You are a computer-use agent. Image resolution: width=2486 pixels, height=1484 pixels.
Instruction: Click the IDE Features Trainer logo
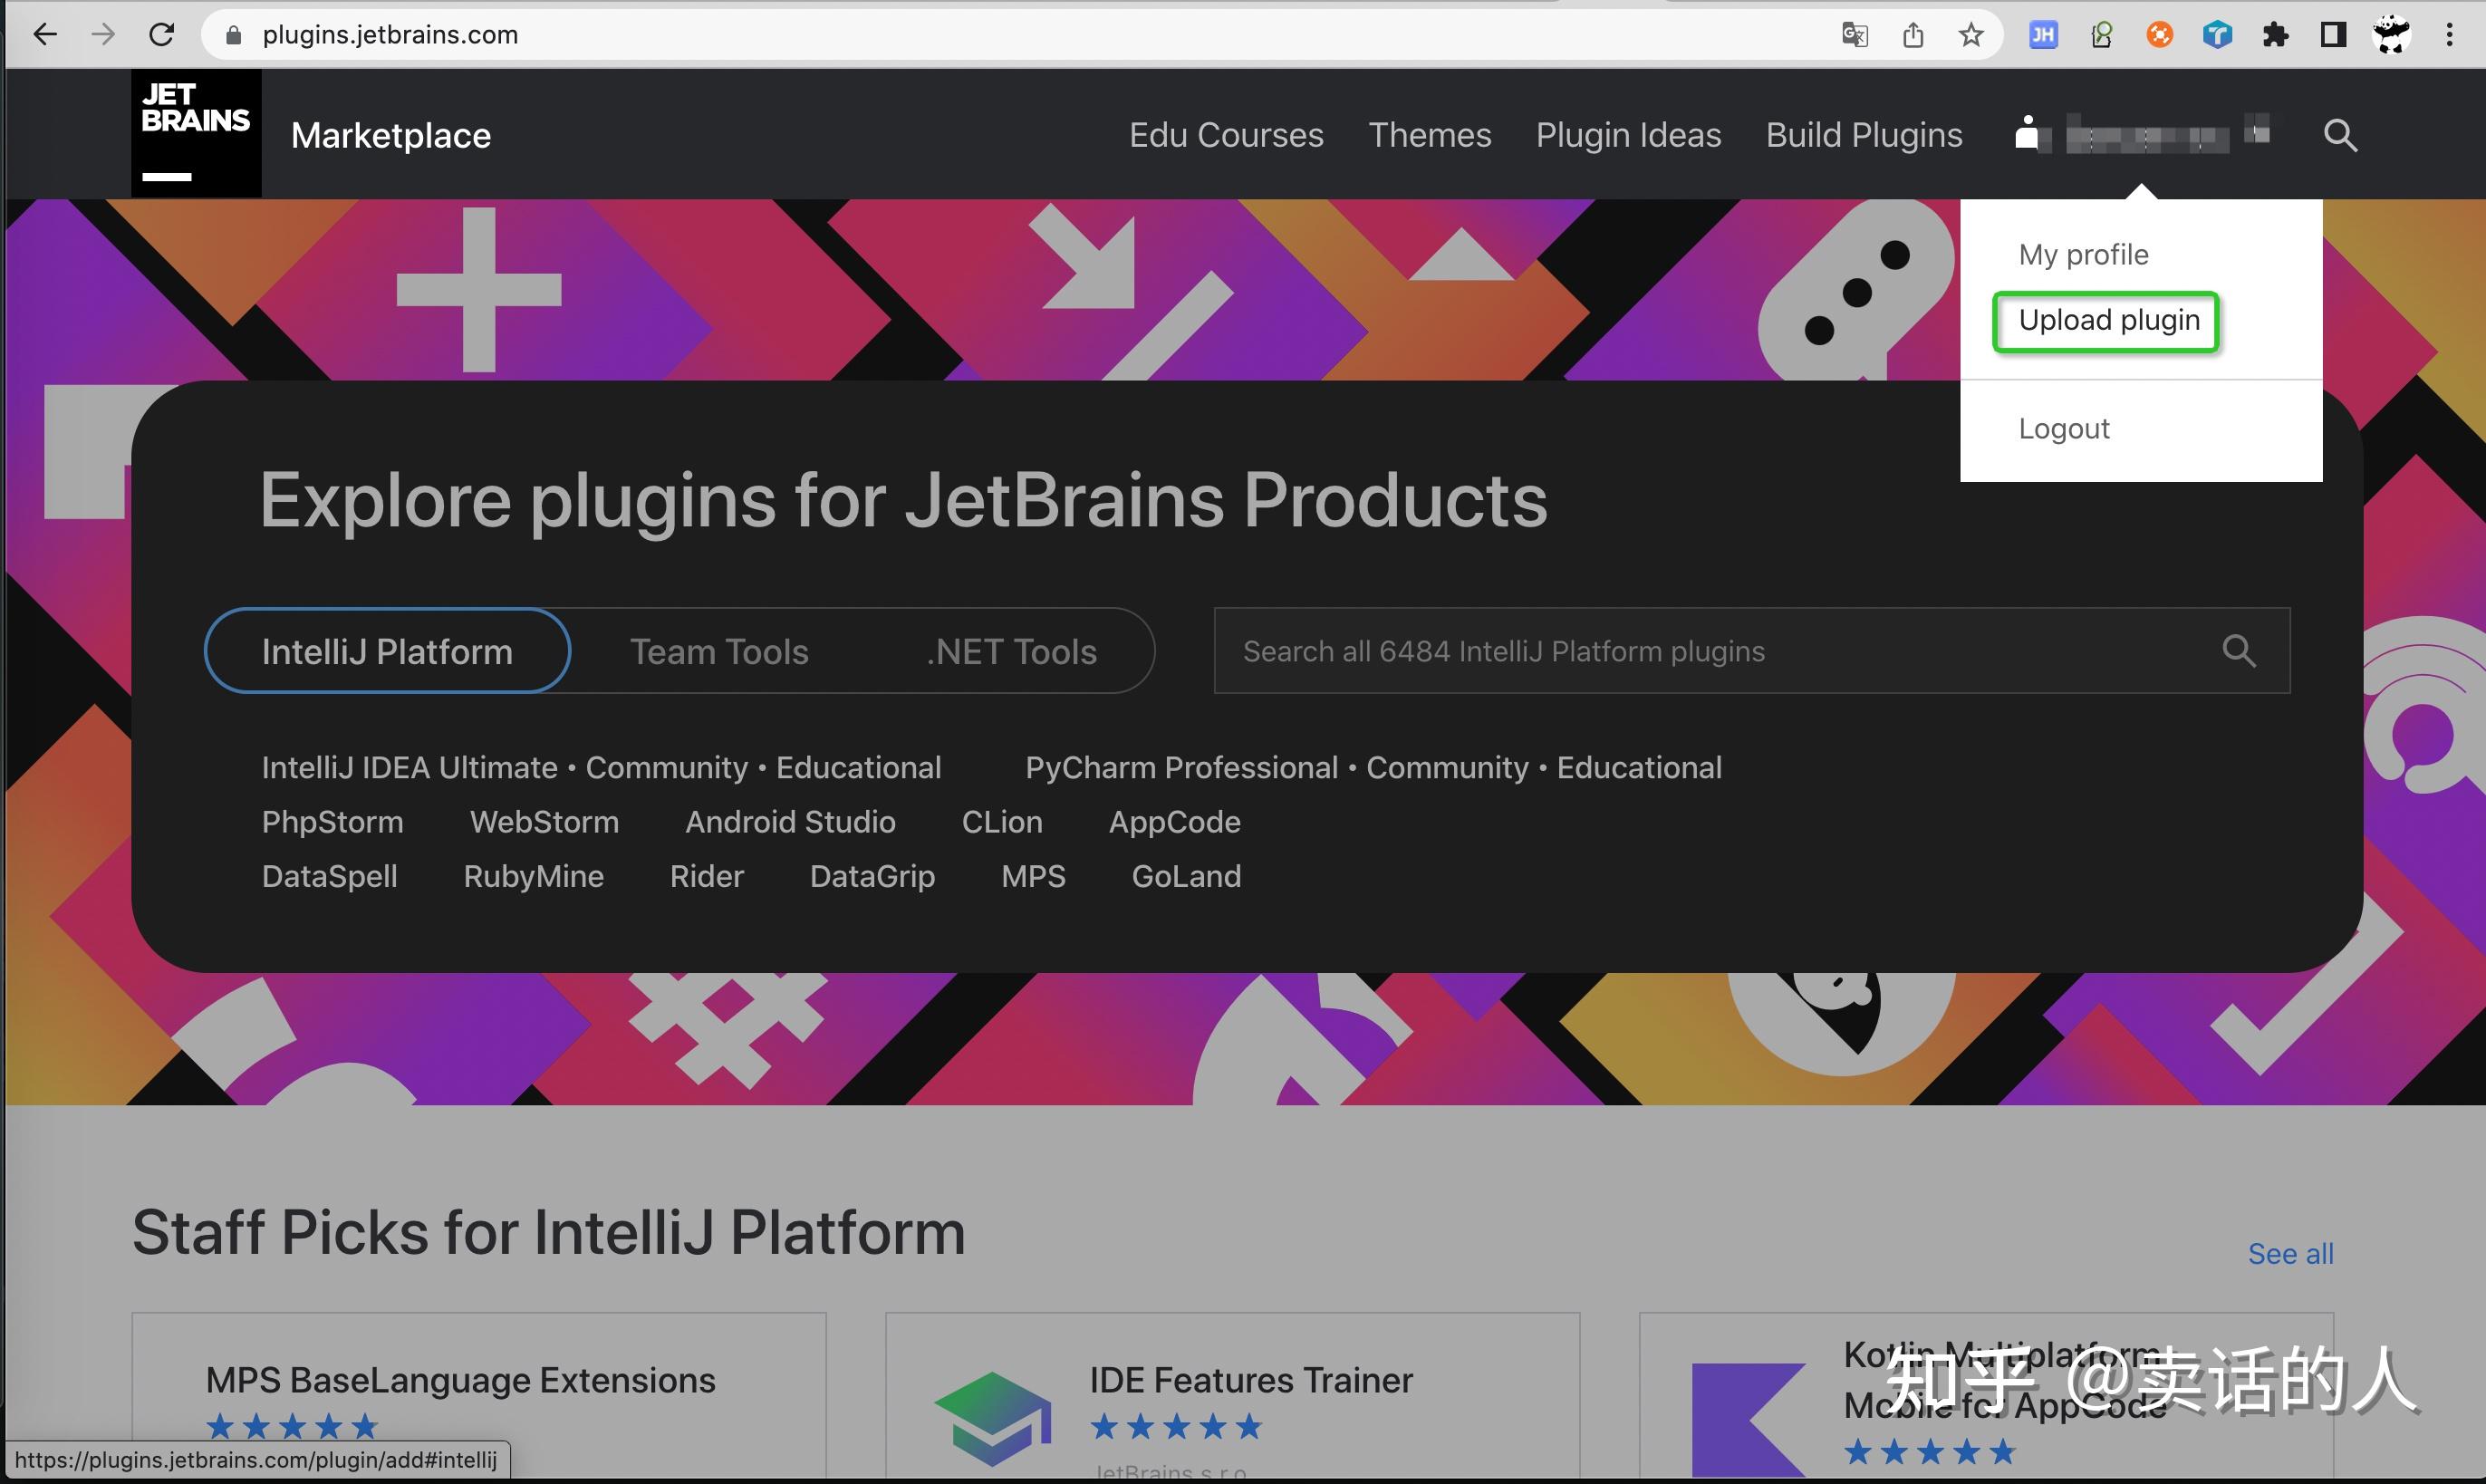coord(992,1418)
